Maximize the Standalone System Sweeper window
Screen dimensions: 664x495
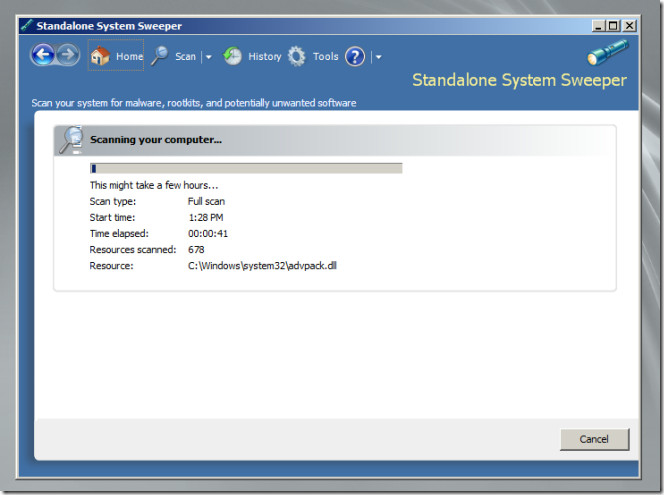point(613,26)
